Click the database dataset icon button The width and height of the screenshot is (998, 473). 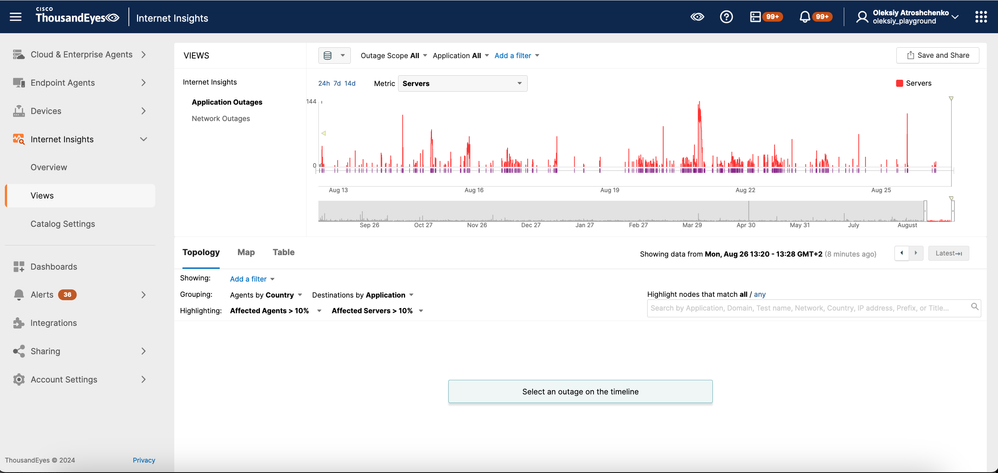pos(334,55)
